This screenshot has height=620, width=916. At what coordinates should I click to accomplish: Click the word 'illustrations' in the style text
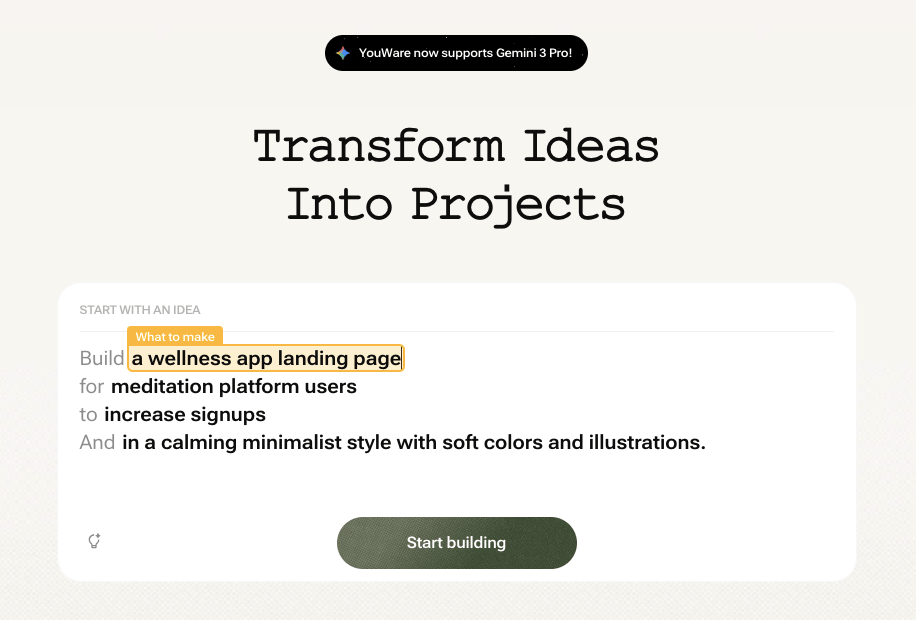click(x=647, y=442)
